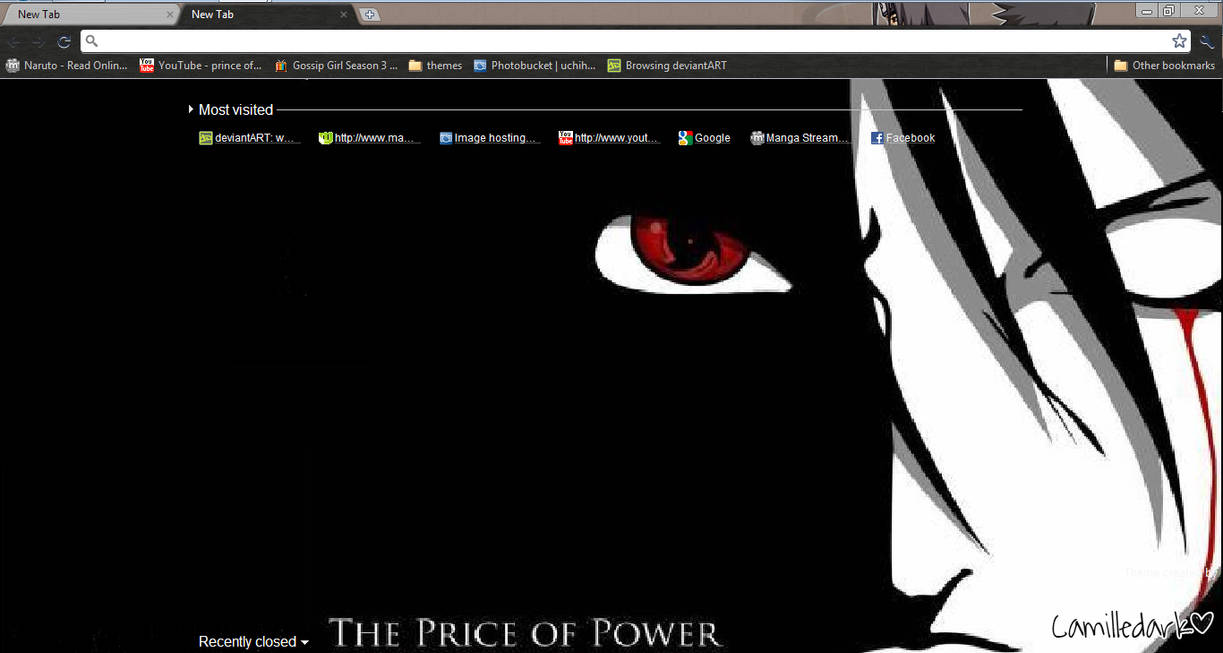Screen dimensions: 1223x653
Task: Minimize the browser window
Action: point(1145,10)
